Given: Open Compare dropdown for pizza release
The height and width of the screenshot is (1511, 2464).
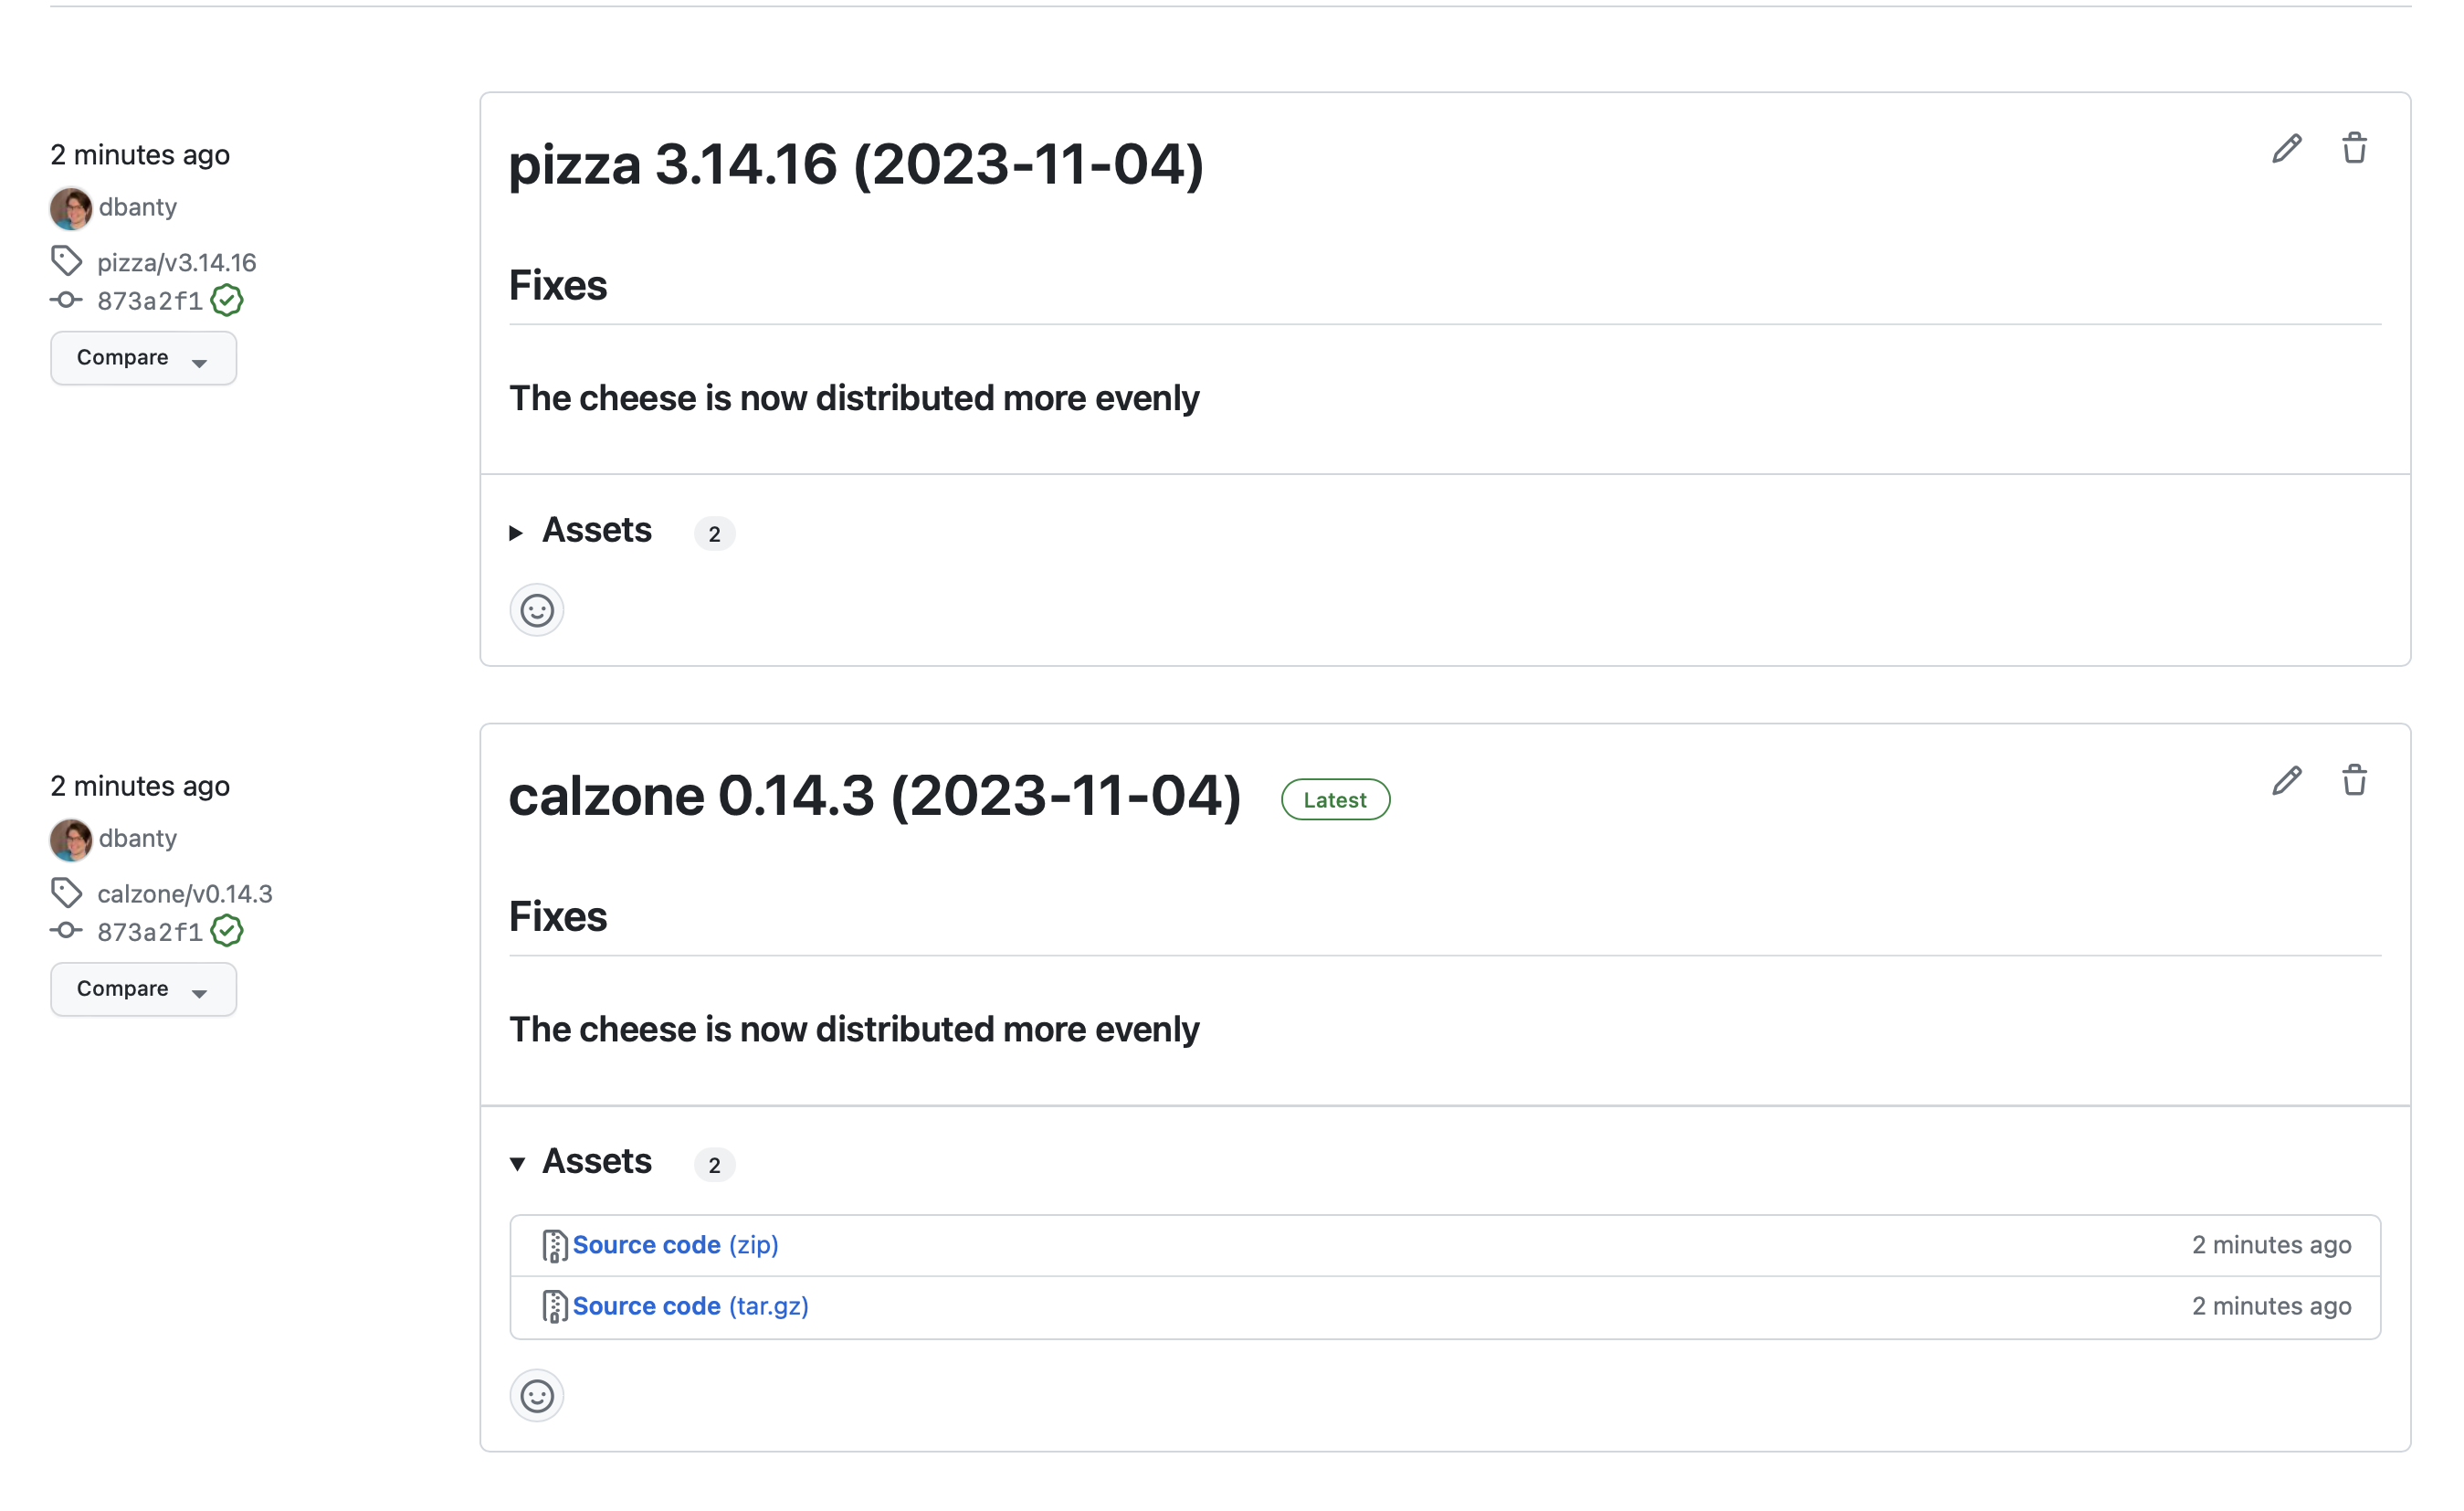Looking at the screenshot, I should point(143,358).
